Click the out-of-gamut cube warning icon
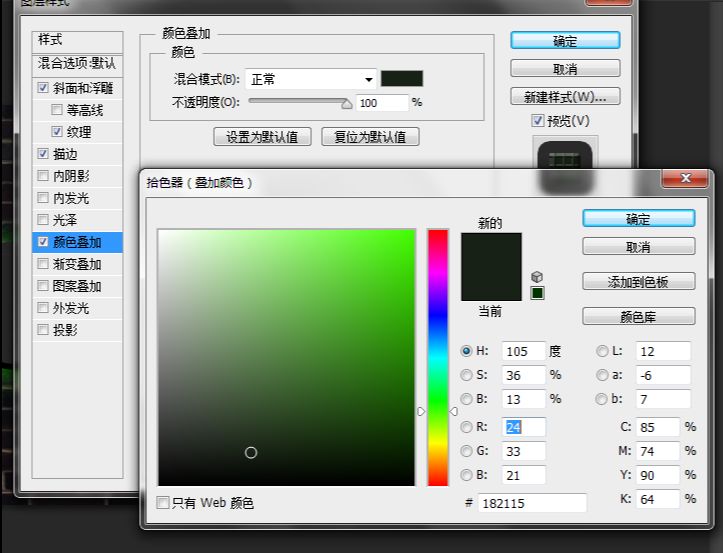 click(x=537, y=276)
